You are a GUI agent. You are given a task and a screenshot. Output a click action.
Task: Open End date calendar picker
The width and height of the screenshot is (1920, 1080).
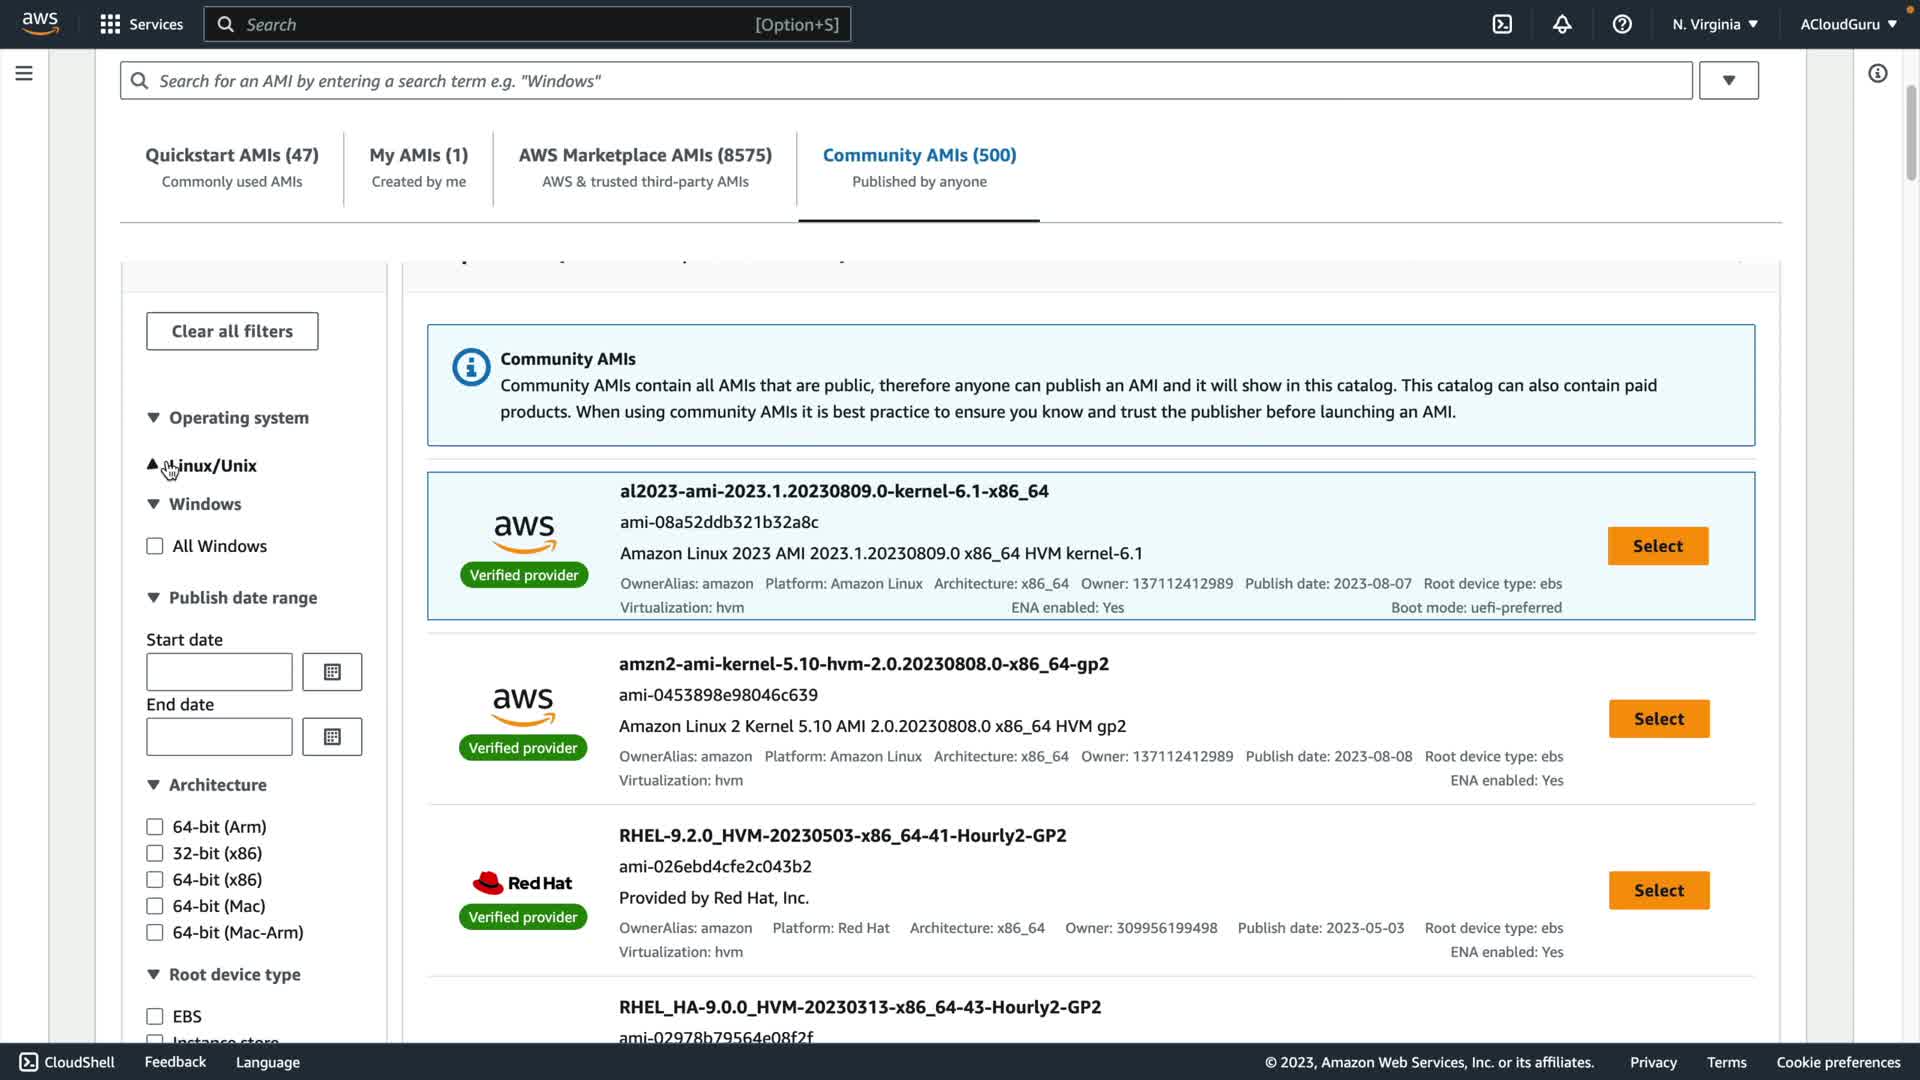click(x=332, y=737)
